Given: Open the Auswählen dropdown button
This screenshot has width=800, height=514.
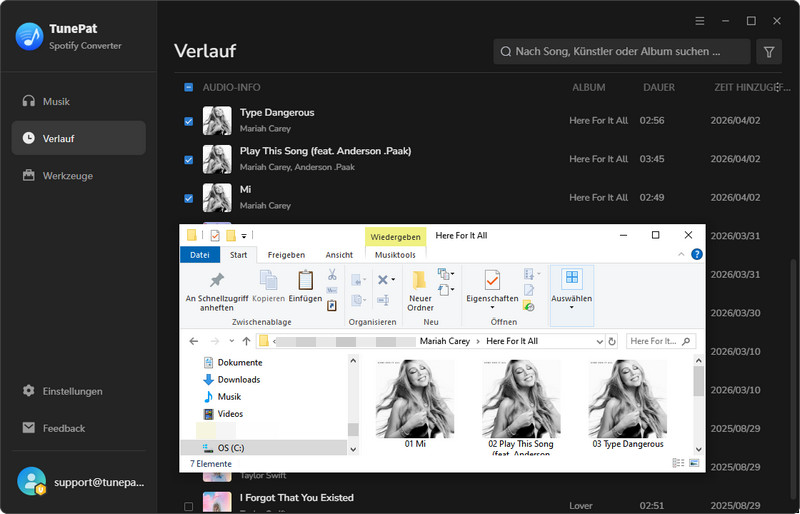Looking at the screenshot, I should 571,296.
